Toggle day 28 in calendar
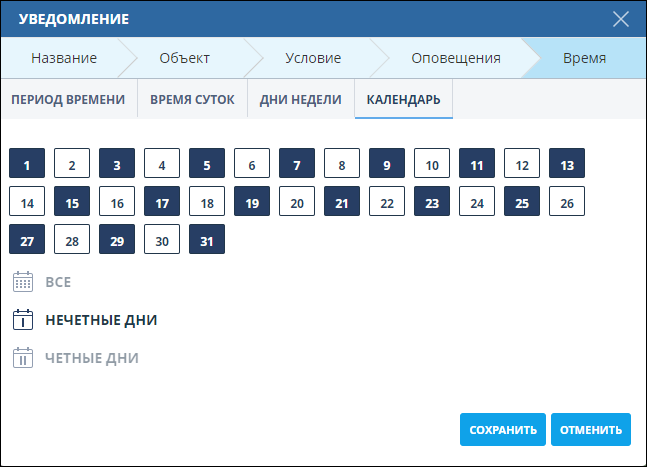 pyautogui.click(x=72, y=239)
